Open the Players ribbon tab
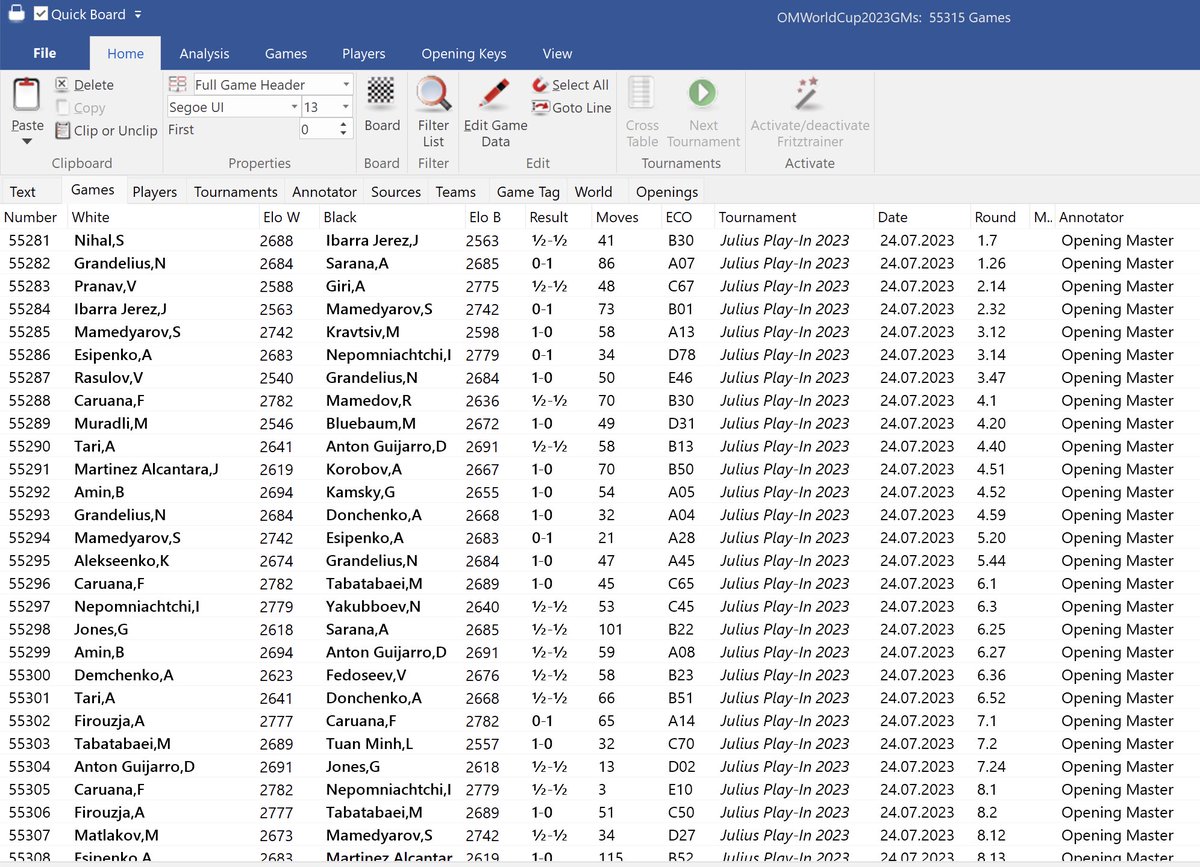1200x867 pixels. tap(364, 54)
